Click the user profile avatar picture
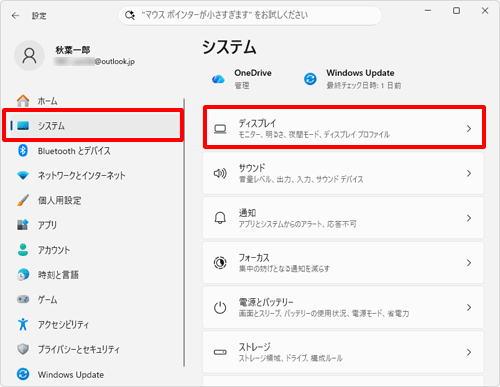 29,56
